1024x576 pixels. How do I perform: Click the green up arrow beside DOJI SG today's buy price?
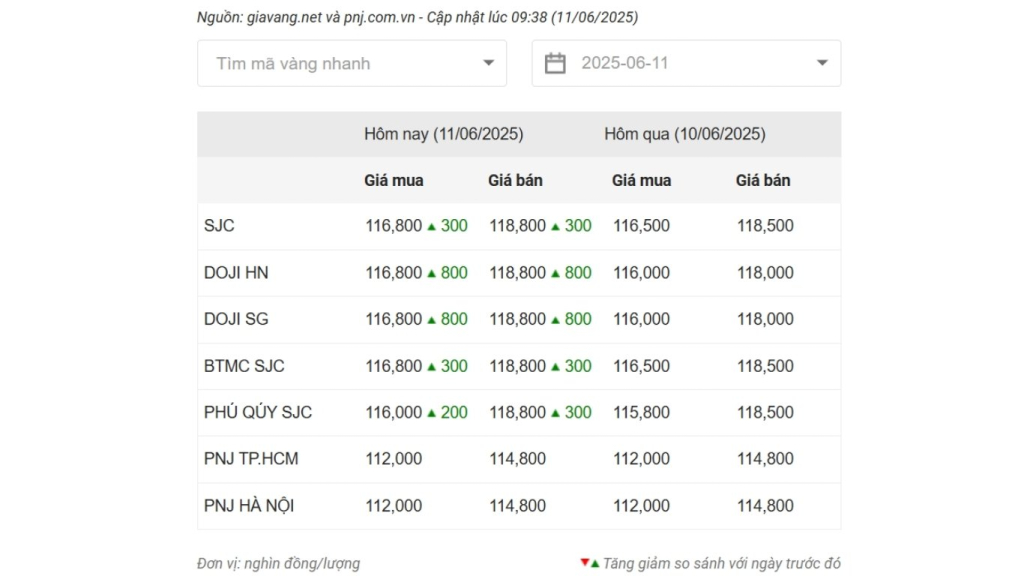click(432, 320)
